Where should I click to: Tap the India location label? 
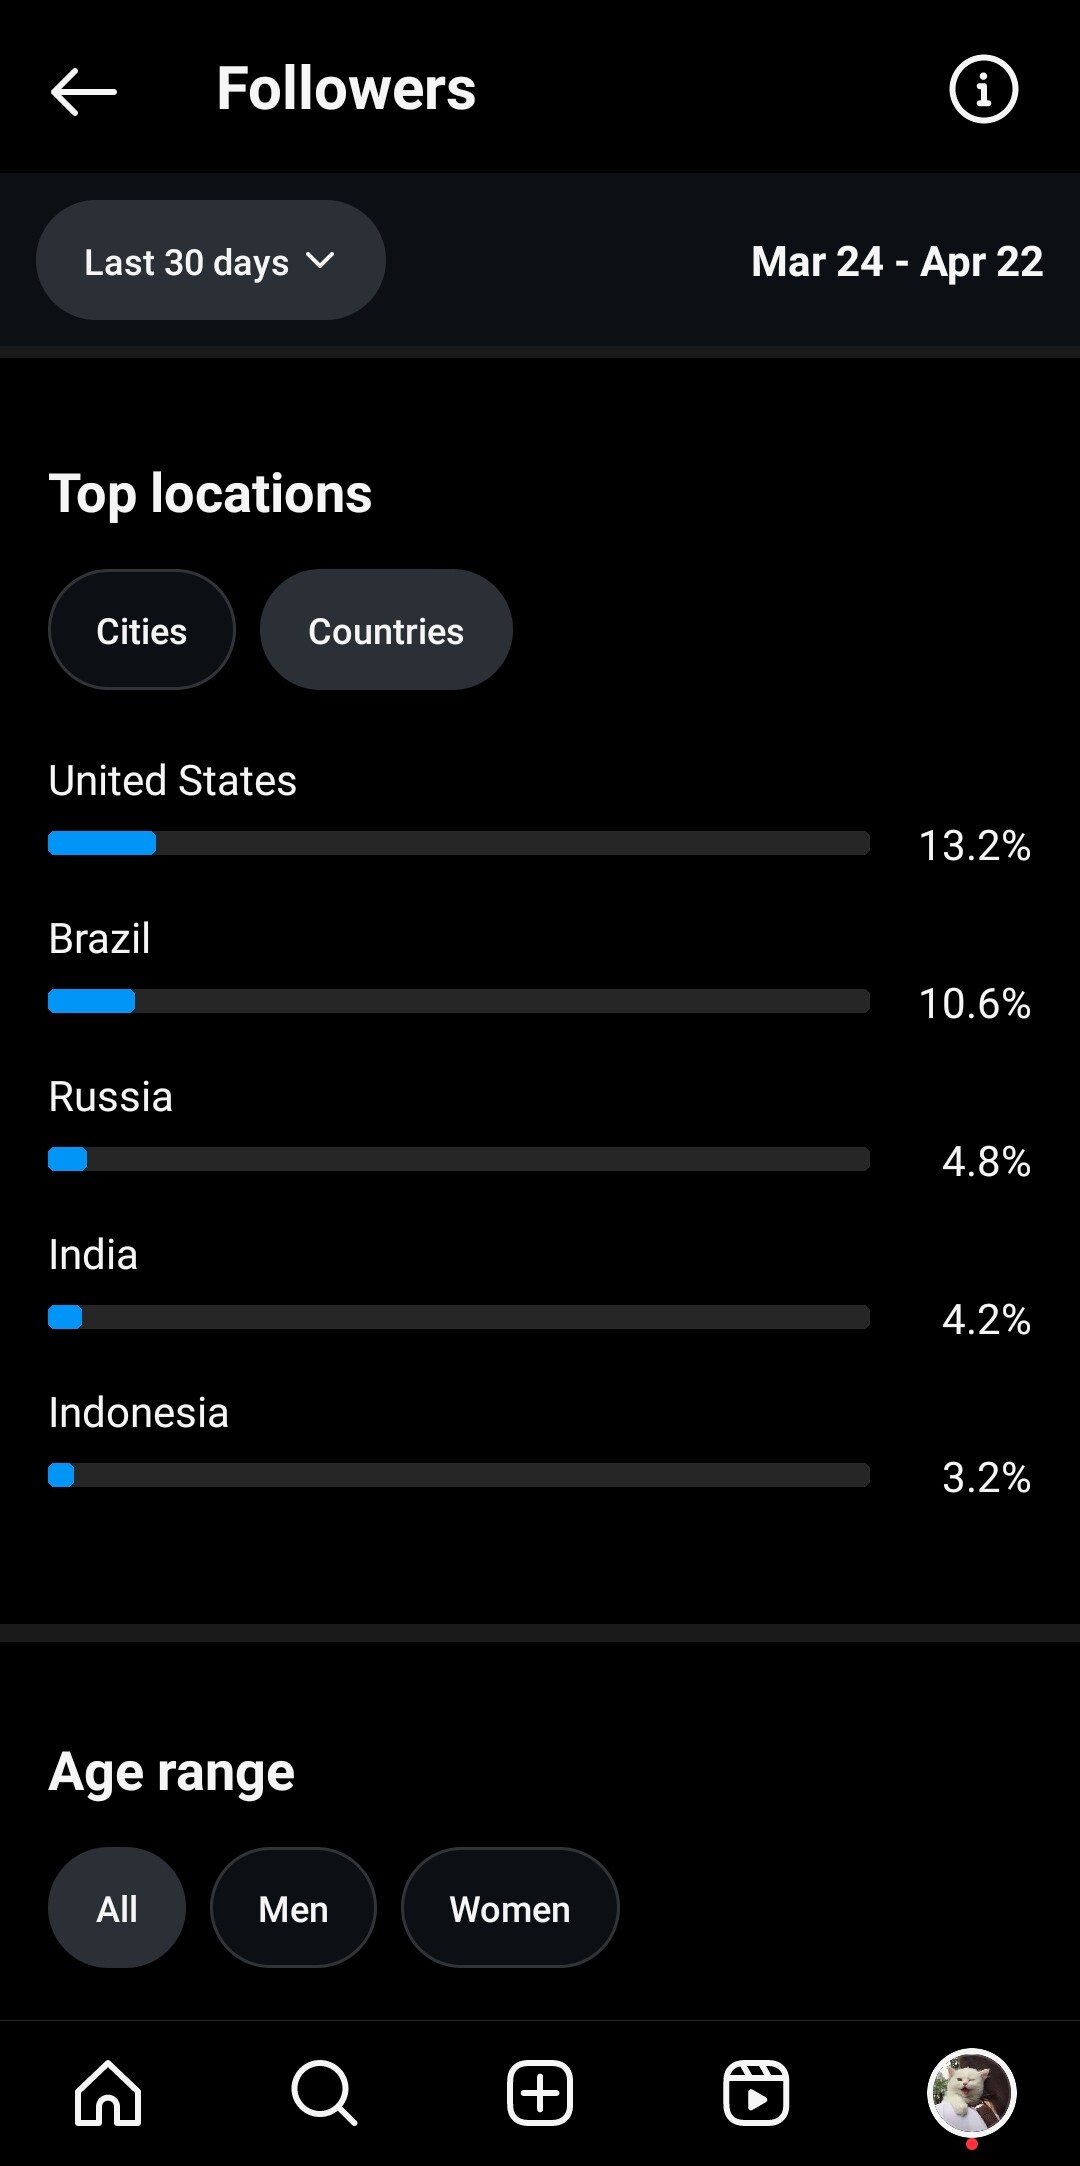pos(94,1255)
